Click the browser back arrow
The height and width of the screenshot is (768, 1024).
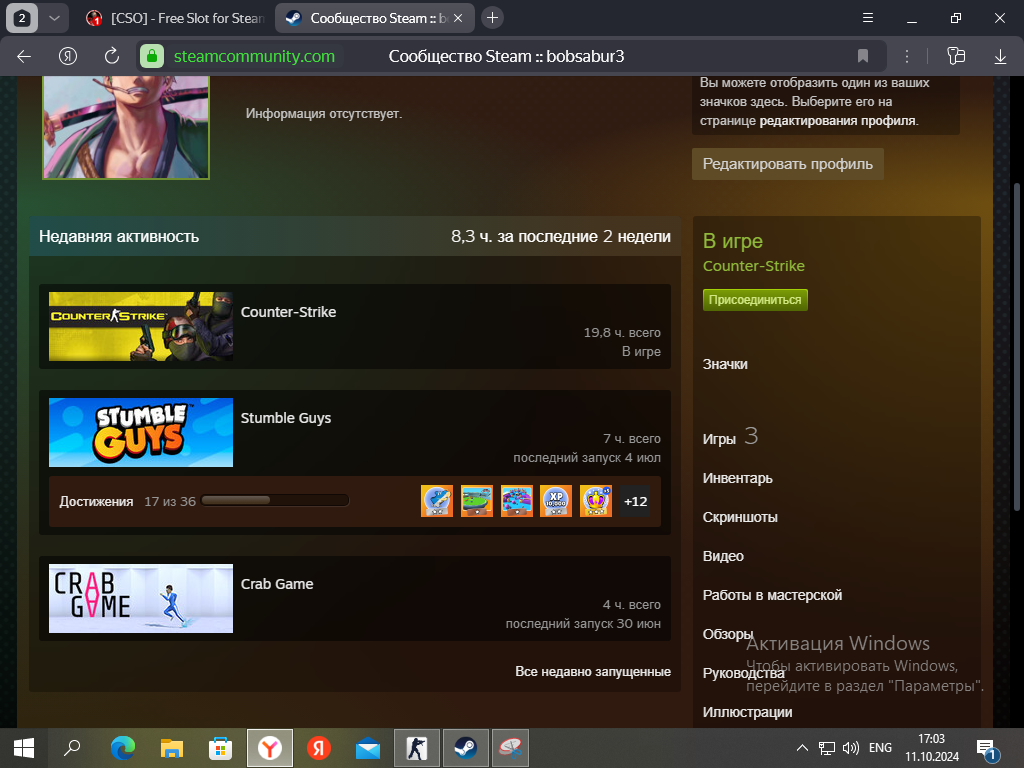[x=24, y=56]
